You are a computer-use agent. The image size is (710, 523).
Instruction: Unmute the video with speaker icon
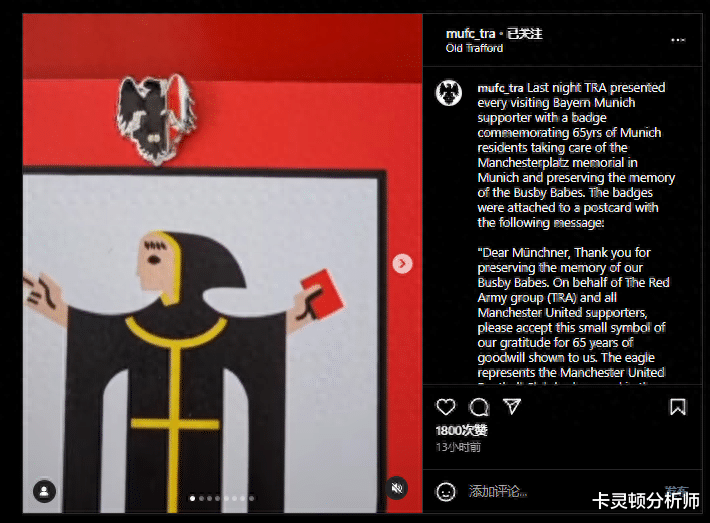[x=397, y=488]
